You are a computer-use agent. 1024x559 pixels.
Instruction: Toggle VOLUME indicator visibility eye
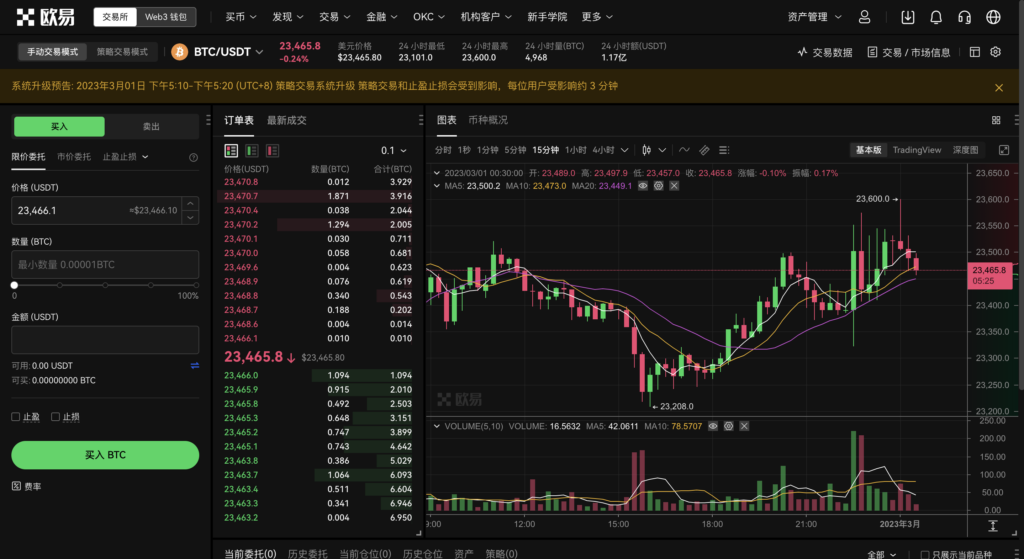712,426
